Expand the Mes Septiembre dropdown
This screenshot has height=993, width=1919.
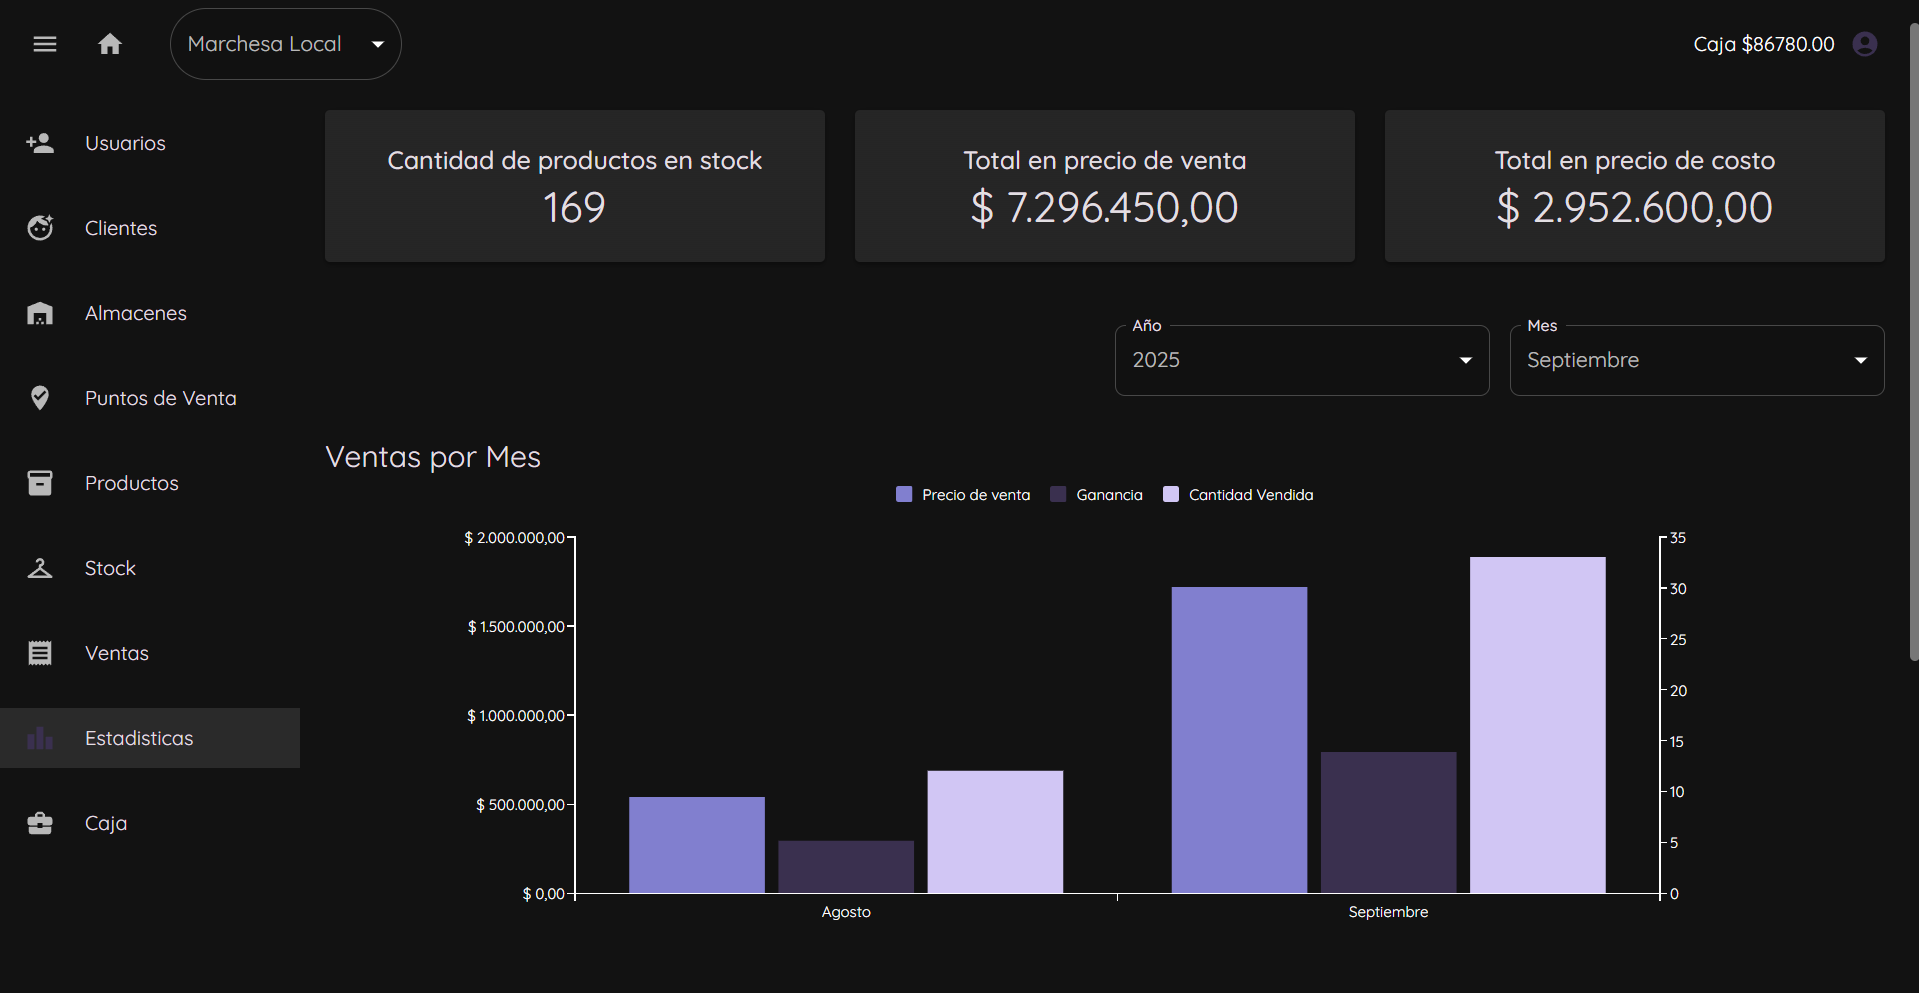click(x=1696, y=360)
